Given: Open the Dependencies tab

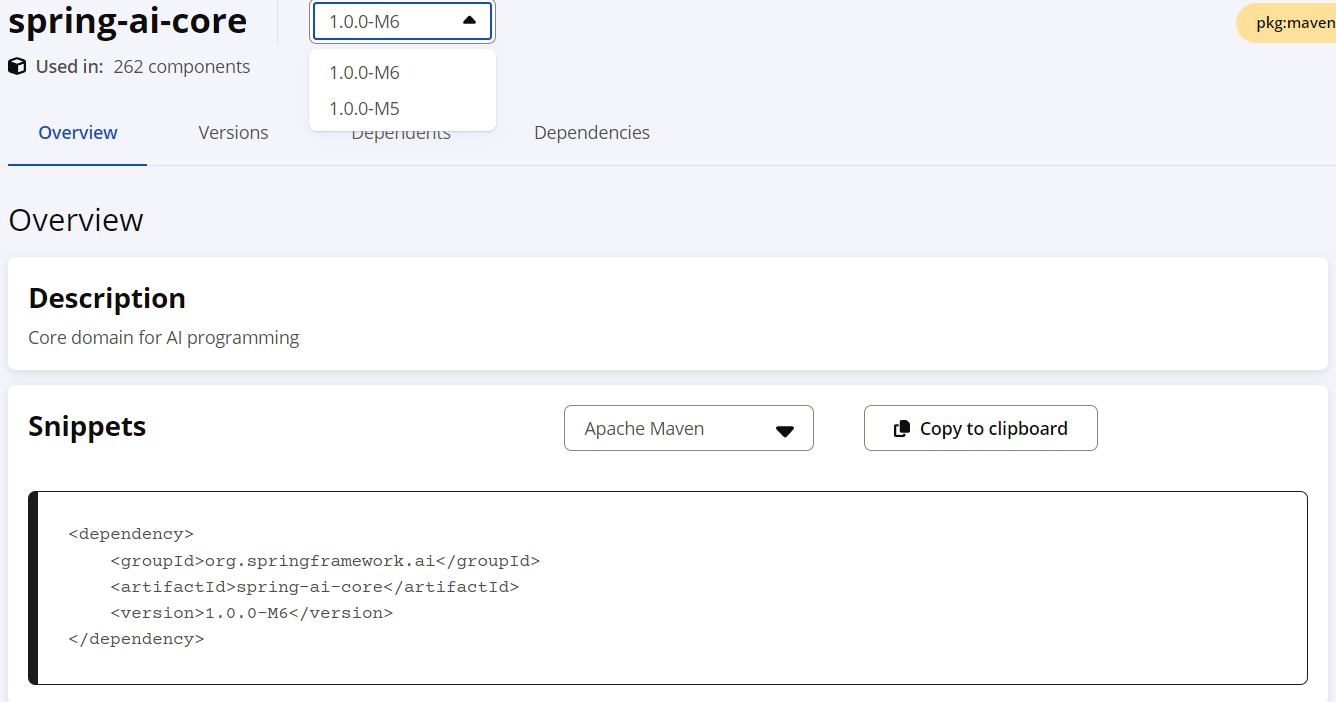Looking at the screenshot, I should (x=592, y=132).
